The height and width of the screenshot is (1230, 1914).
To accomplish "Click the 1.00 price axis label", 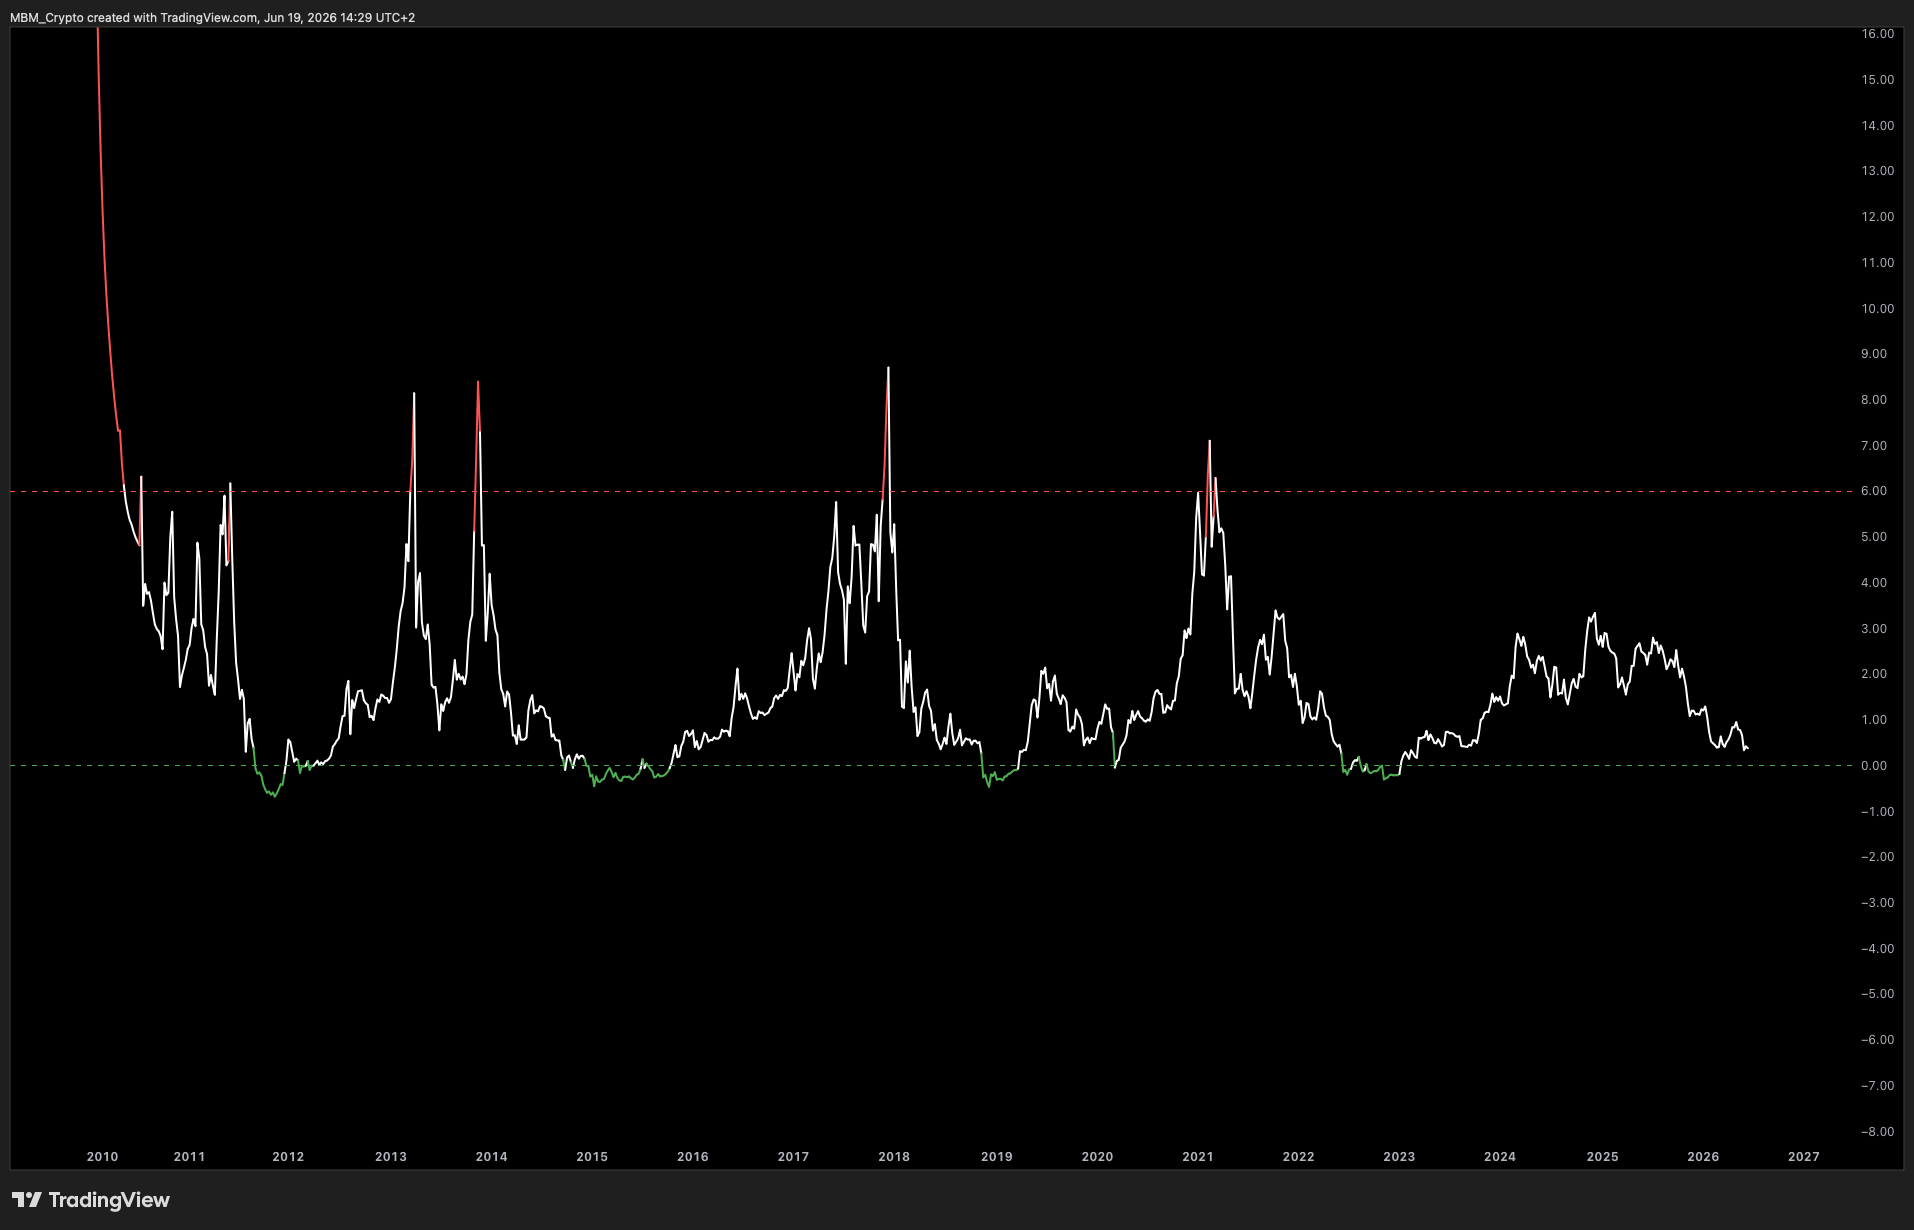I will point(1873,720).
